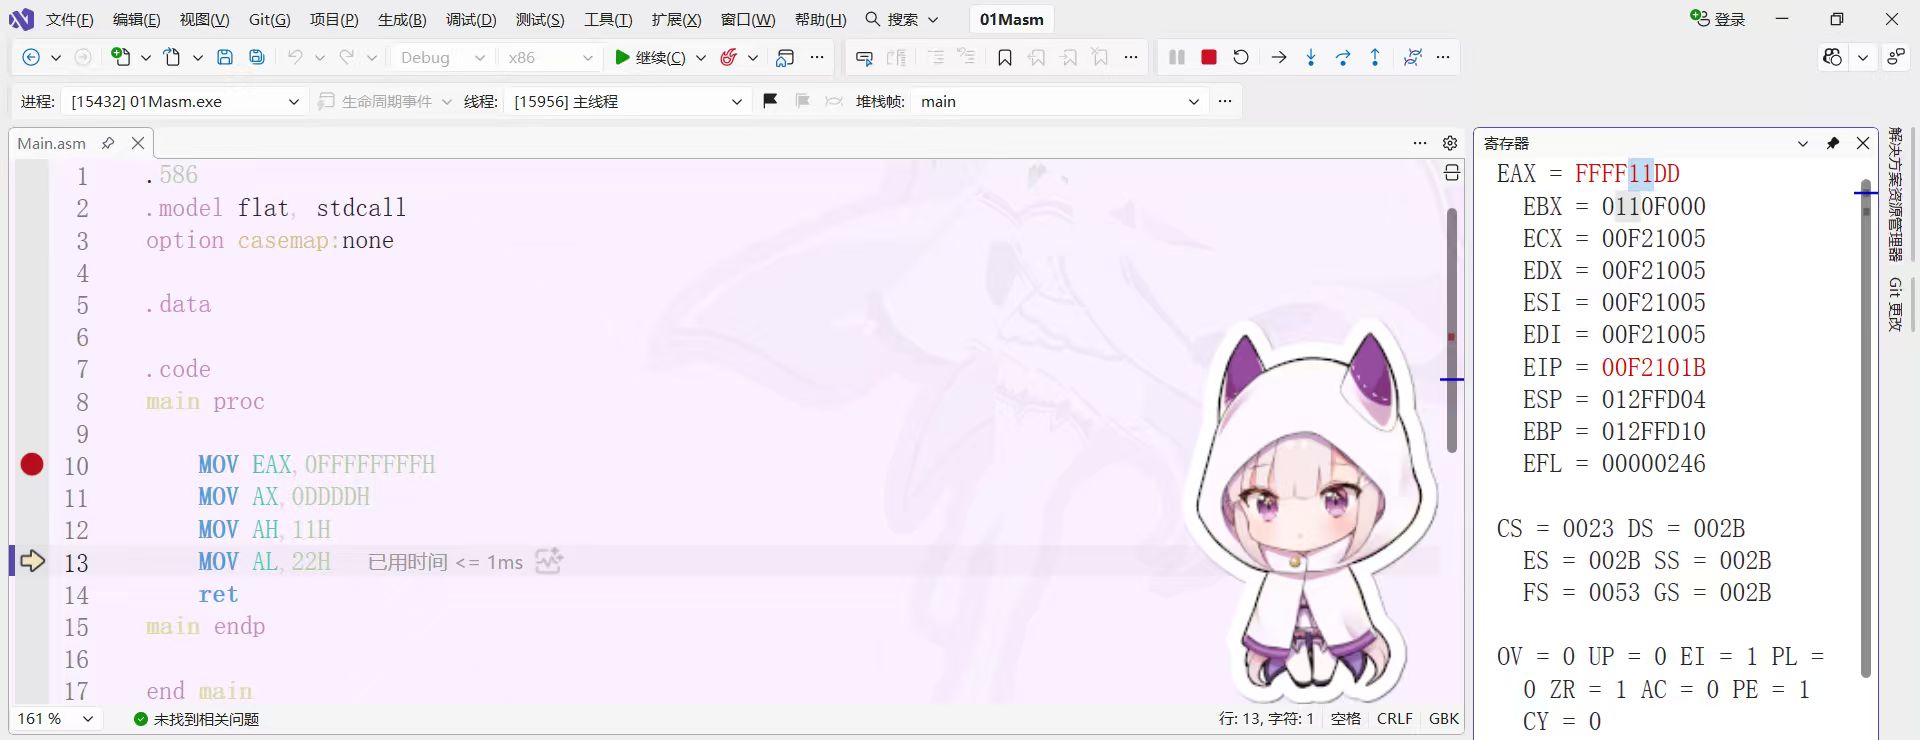Click the Restart debugging icon
The image size is (1920, 740).
point(1241,57)
